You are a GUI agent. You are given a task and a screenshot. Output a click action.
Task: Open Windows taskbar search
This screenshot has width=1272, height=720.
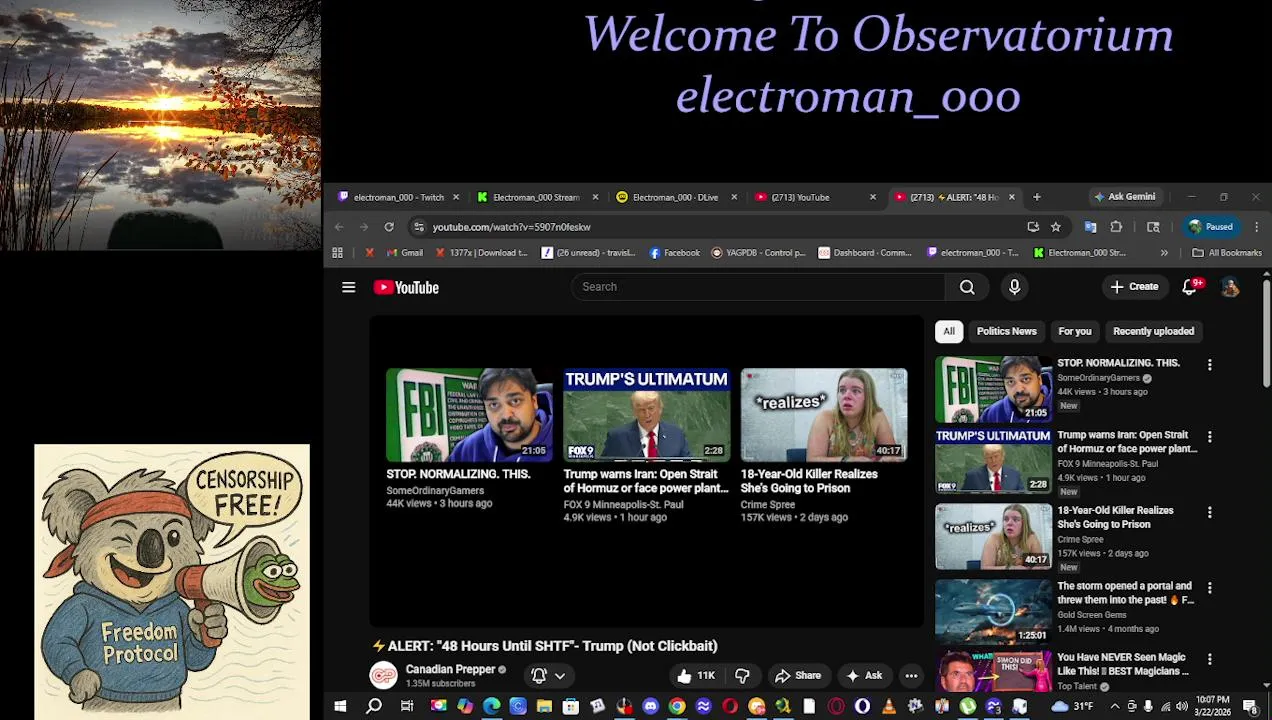[x=374, y=707]
